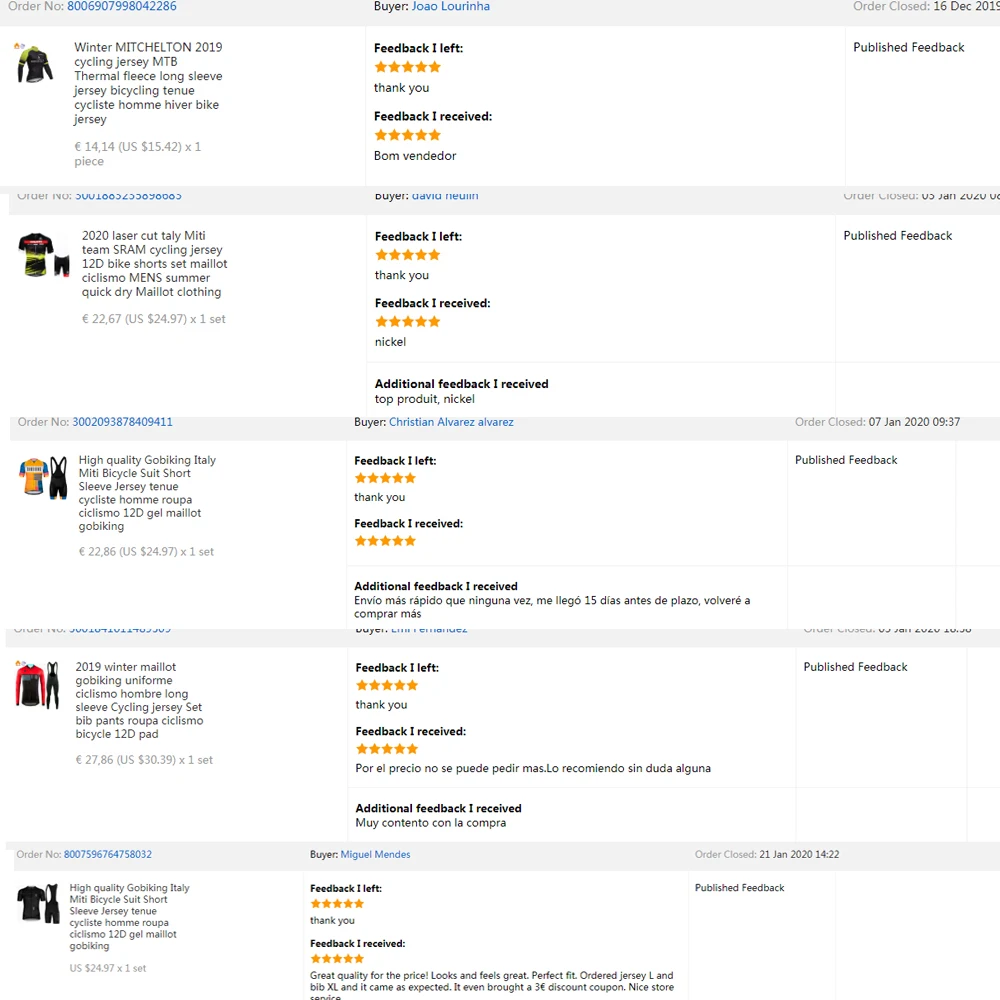The height and width of the screenshot is (1000, 1000).
Task: Open order number 8006907998042286
Action: point(121,6)
